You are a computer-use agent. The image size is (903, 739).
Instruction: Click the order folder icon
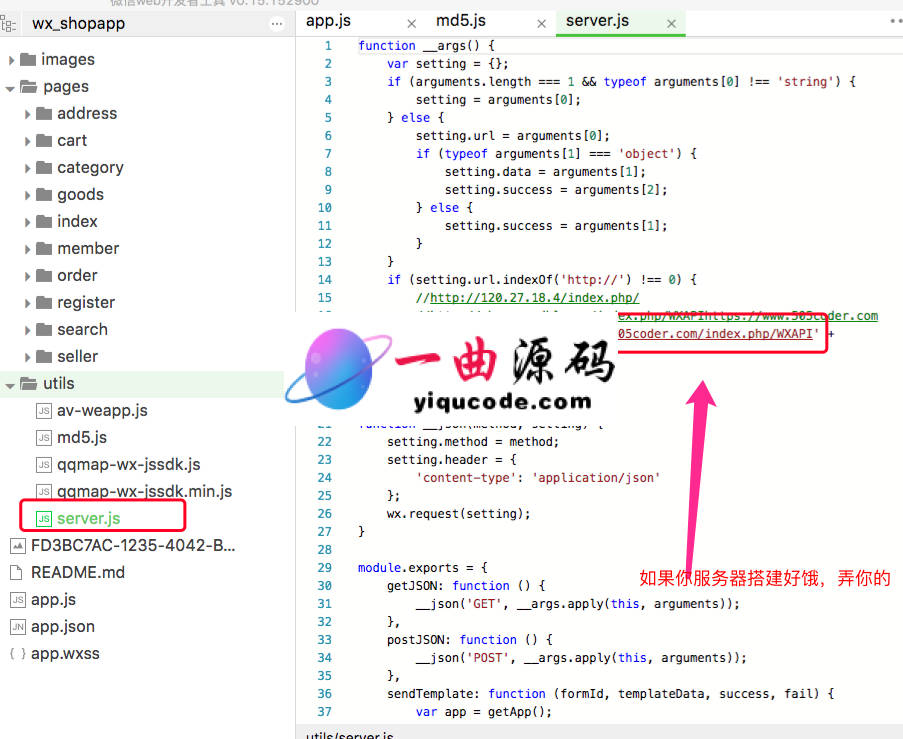click(44, 276)
